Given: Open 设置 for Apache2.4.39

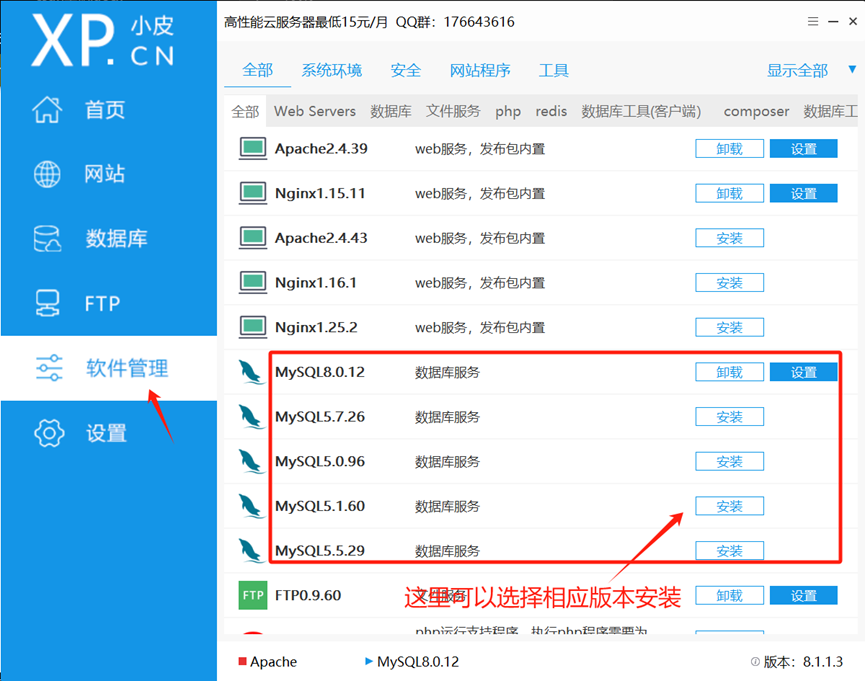Looking at the screenshot, I should tap(803, 148).
